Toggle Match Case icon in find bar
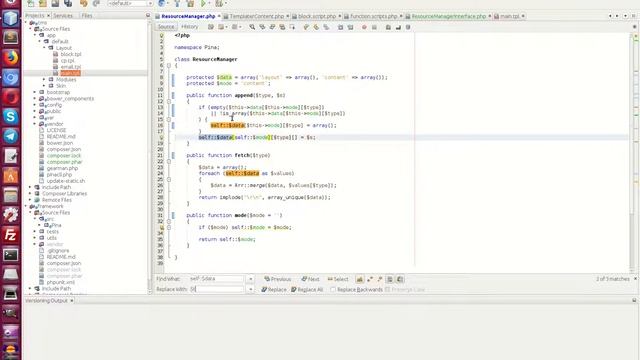The width and height of the screenshot is (640, 360). (x=360, y=279)
